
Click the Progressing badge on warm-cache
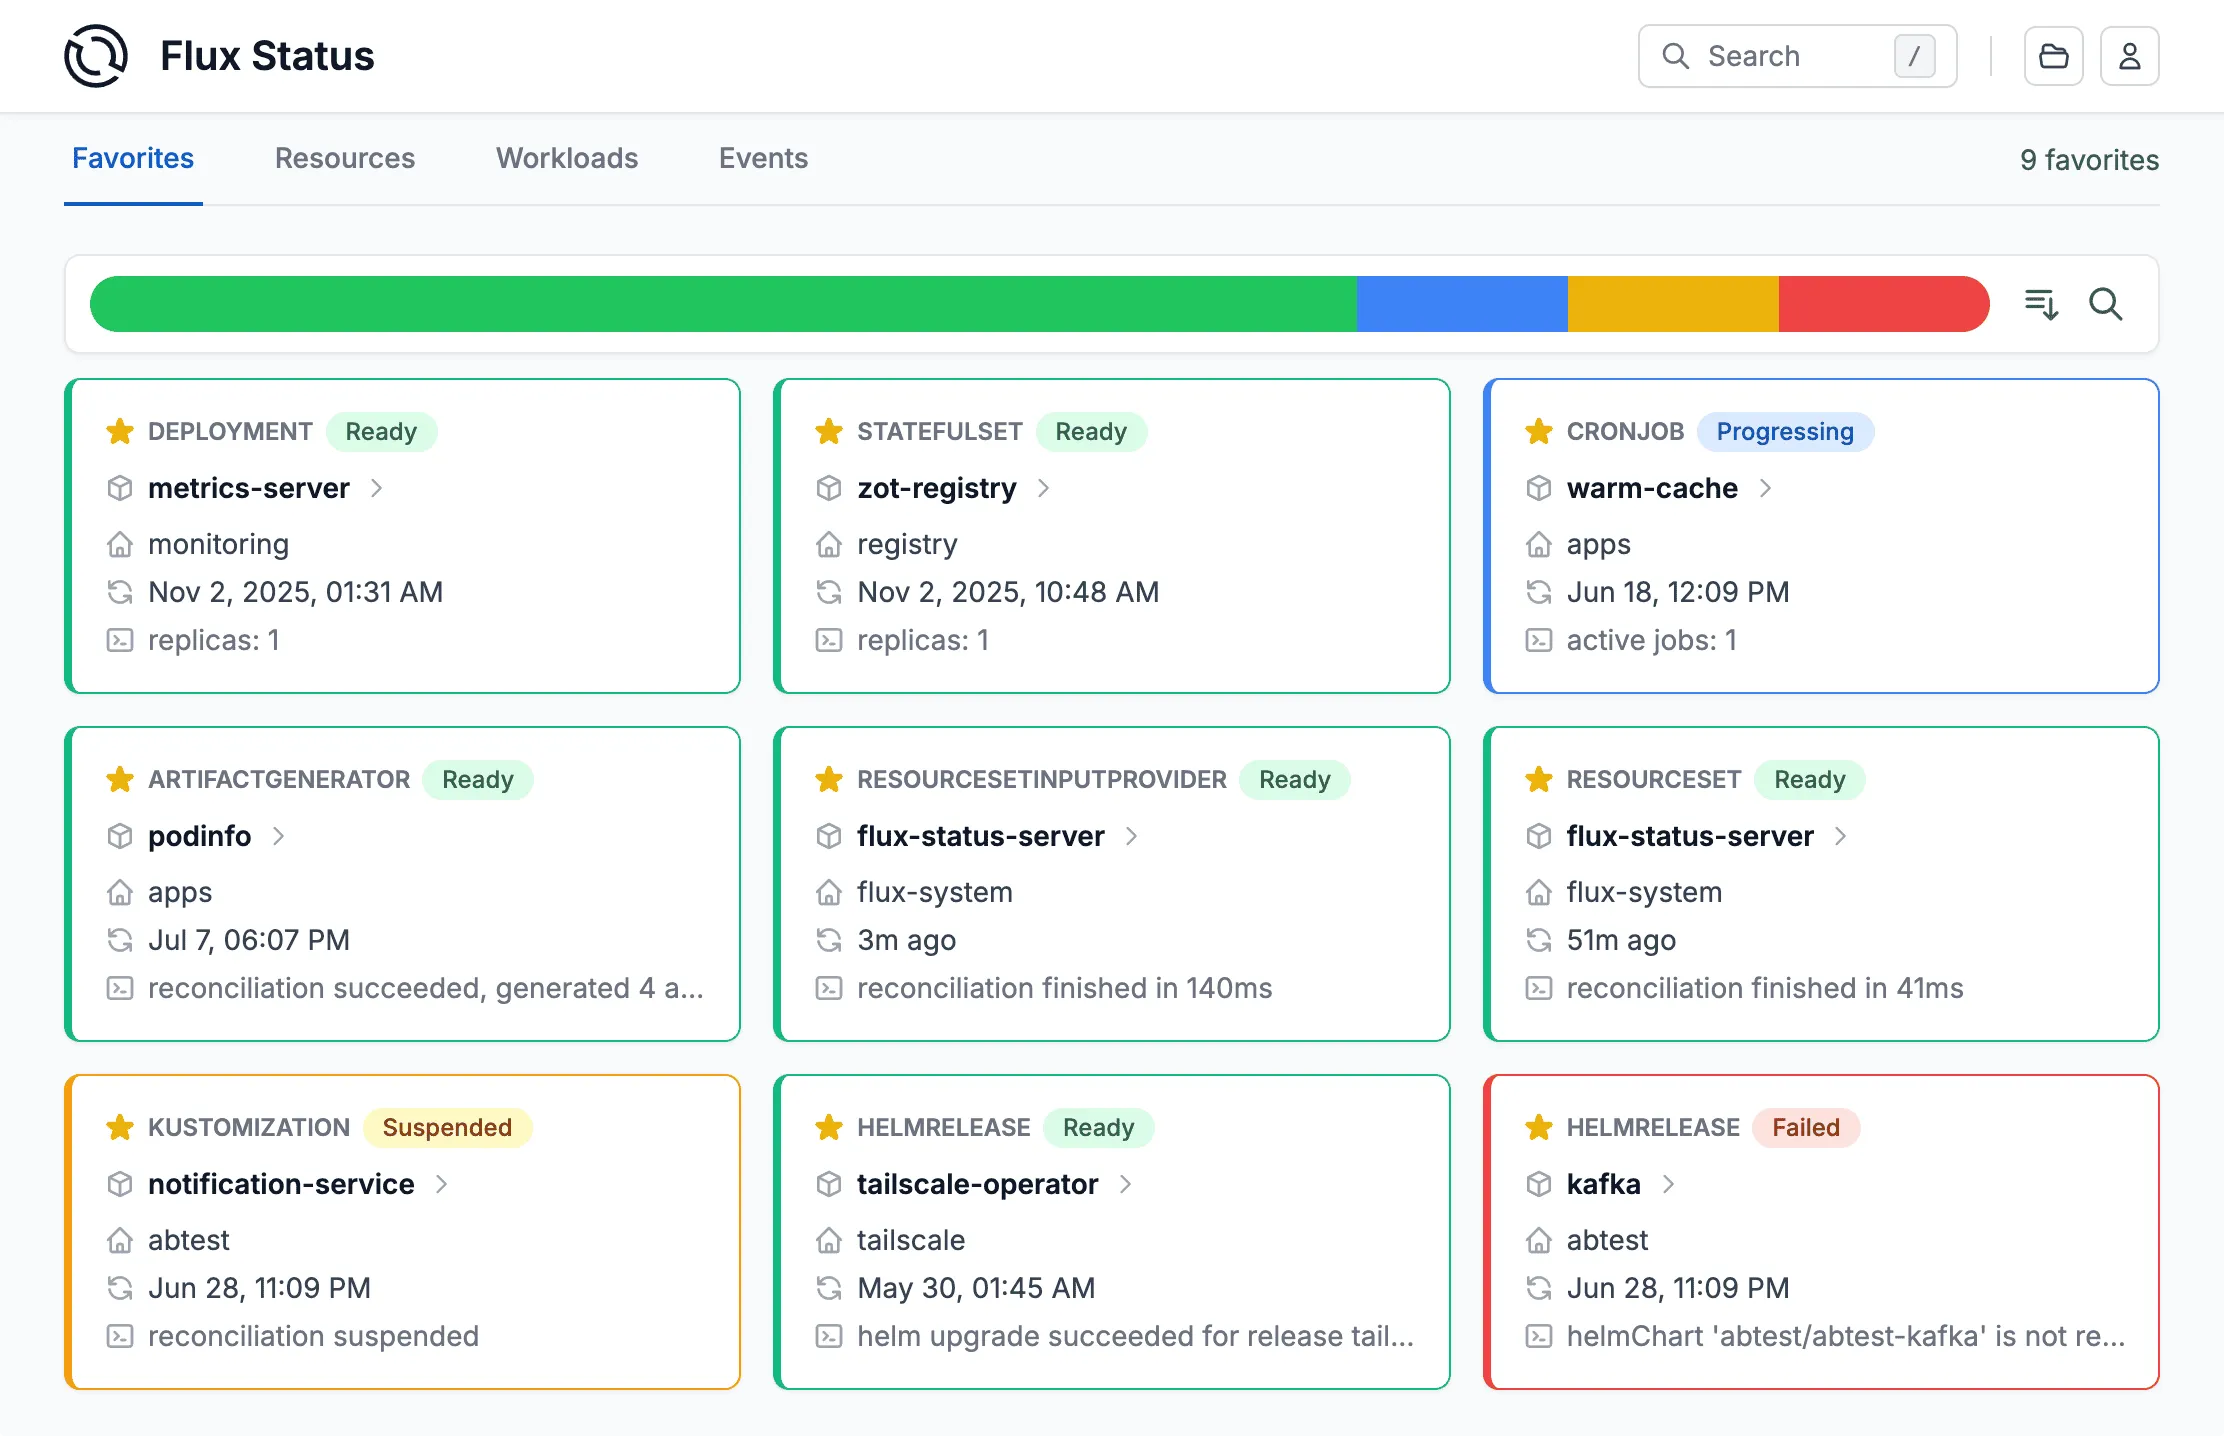pyautogui.click(x=1785, y=431)
